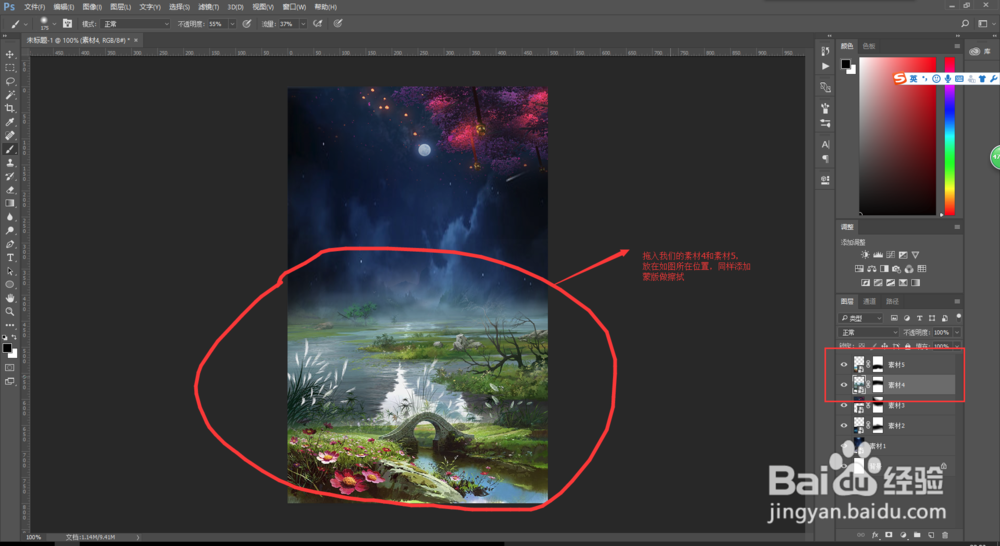Delete layer with the trash icon
Image resolution: width=1000 pixels, height=546 pixels.
pos(945,535)
